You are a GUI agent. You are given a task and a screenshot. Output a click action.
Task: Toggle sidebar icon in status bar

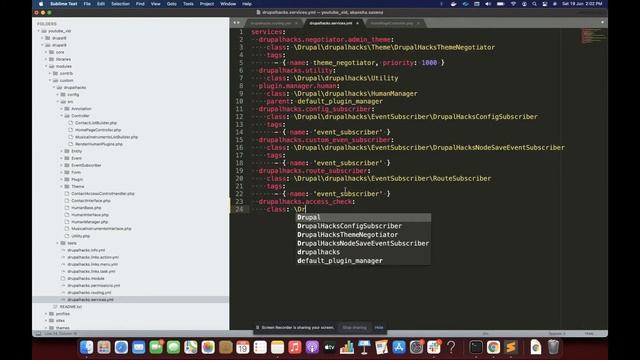tap(38, 333)
